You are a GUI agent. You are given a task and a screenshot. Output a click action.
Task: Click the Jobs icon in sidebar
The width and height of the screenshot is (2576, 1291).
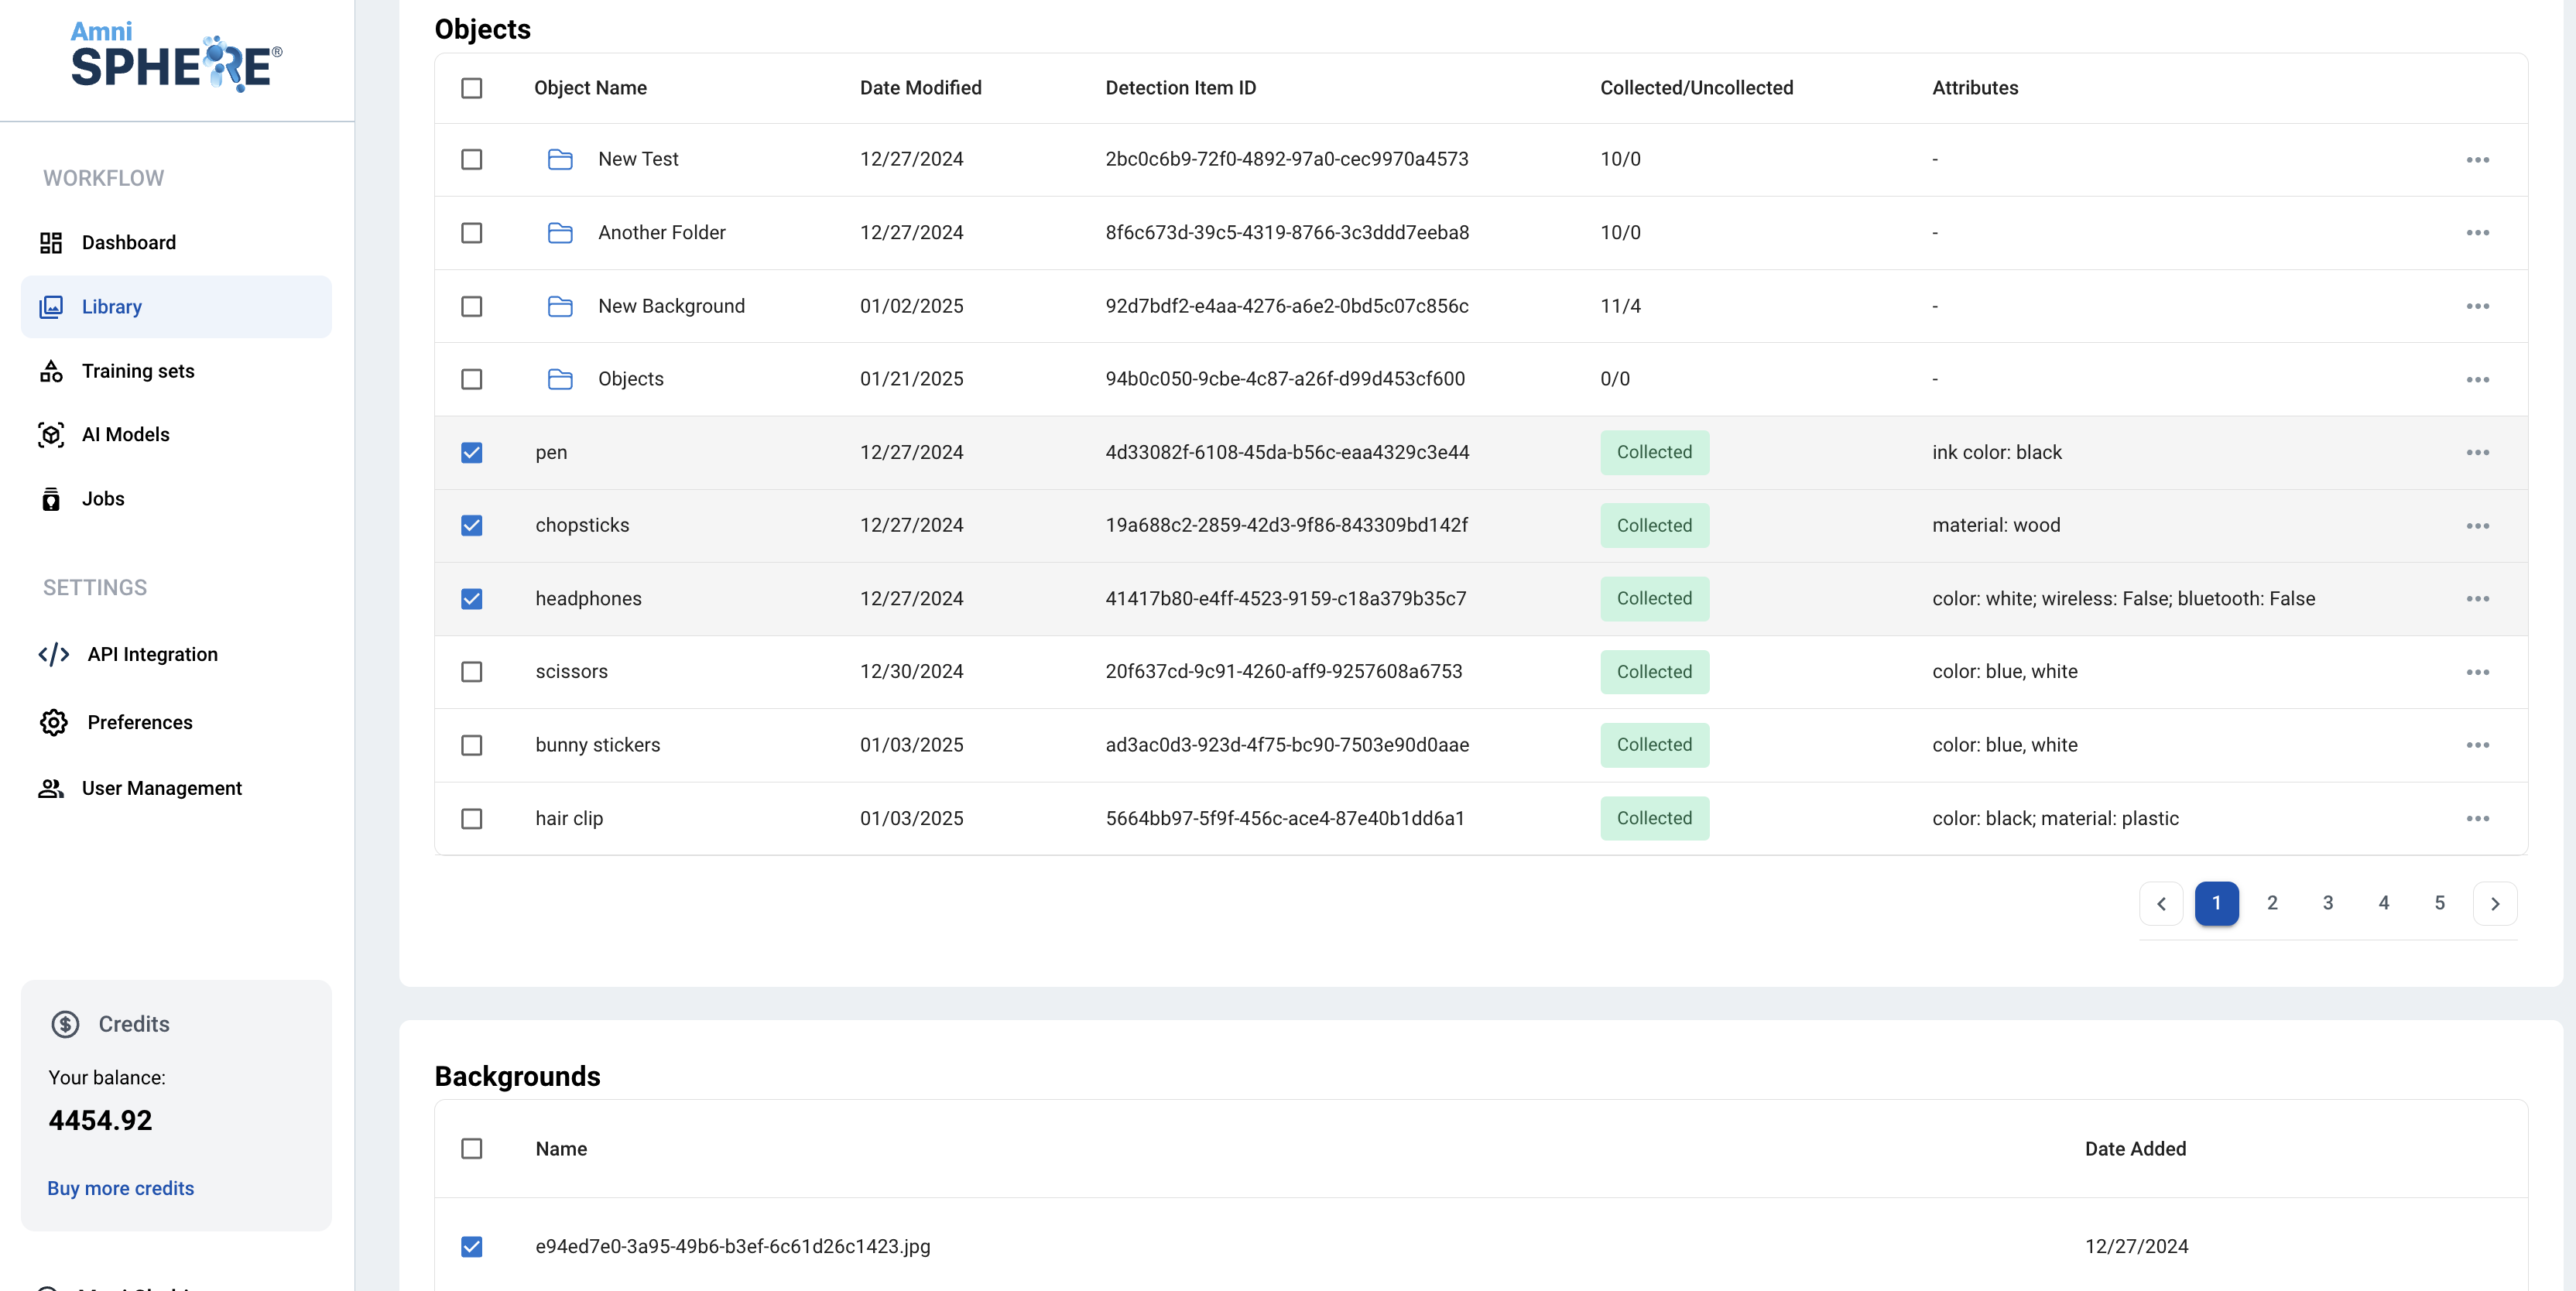pos(51,499)
